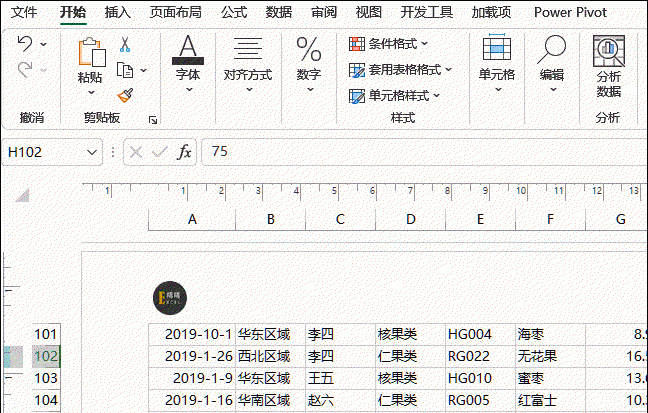Select column A header
Image resolution: width=648 pixels, height=413 pixels.
(x=192, y=219)
